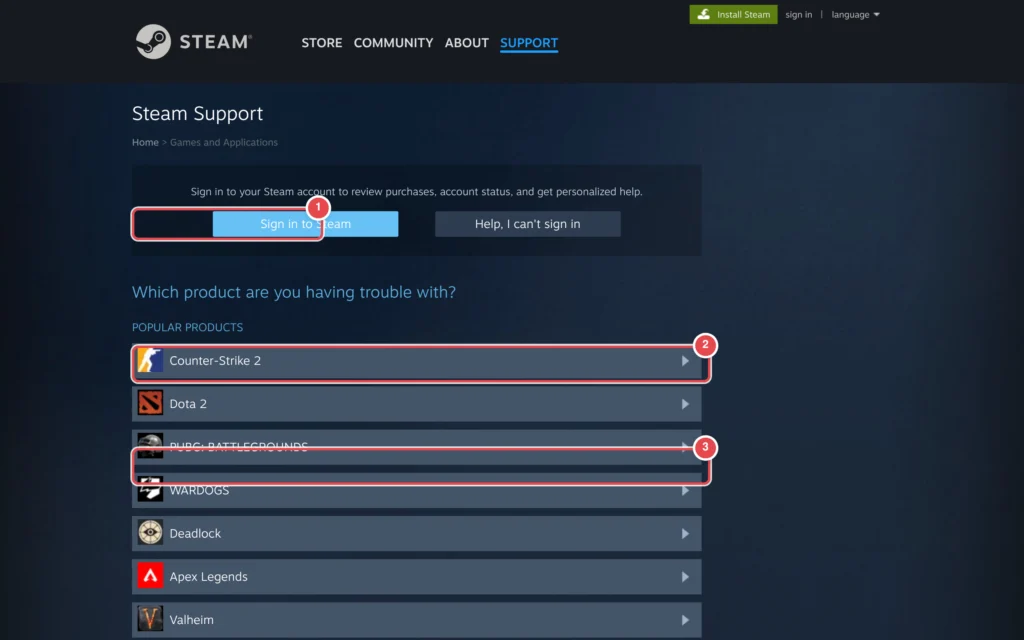
Task: Click the PUBG: BATTLEGROUNDS game icon
Action: [150, 447]
